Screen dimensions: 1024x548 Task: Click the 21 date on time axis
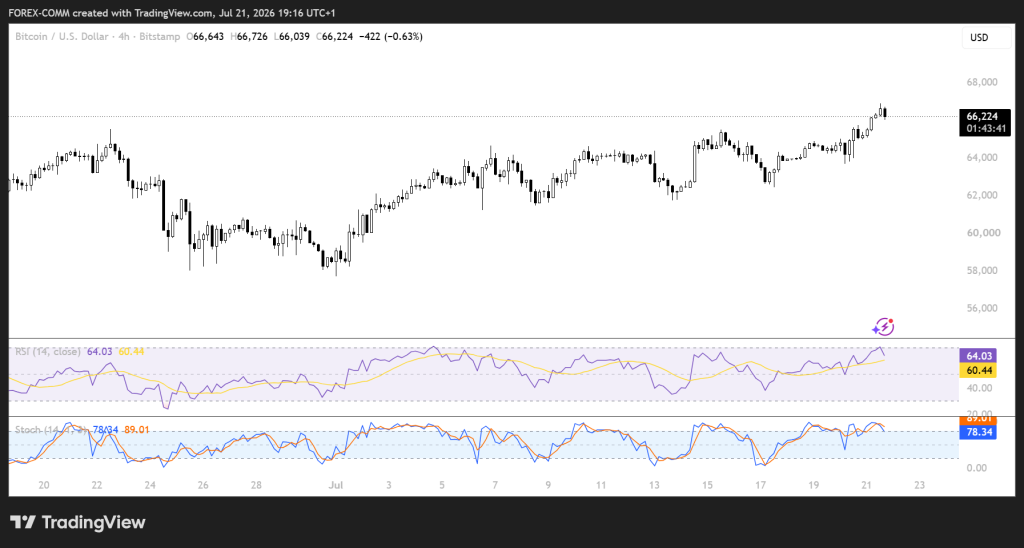[x=867, y=485]
